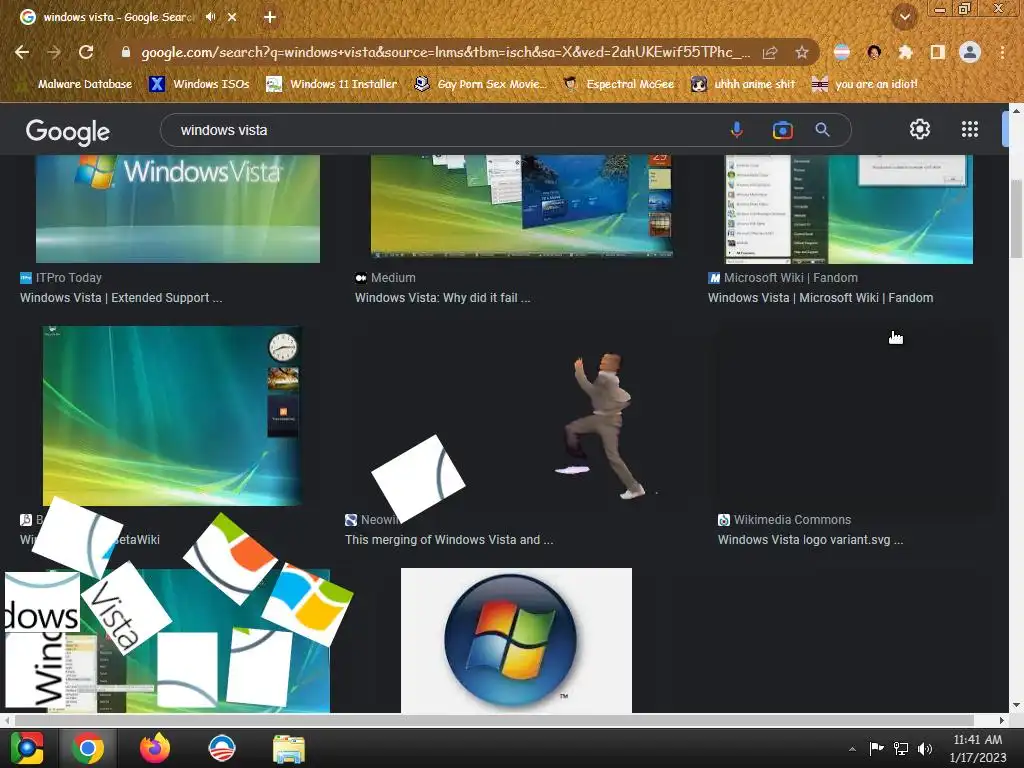Launch Firefox from the taskbar
Image resolution: width=1024 pixels, height=768 pixels.
click(155, 748)
